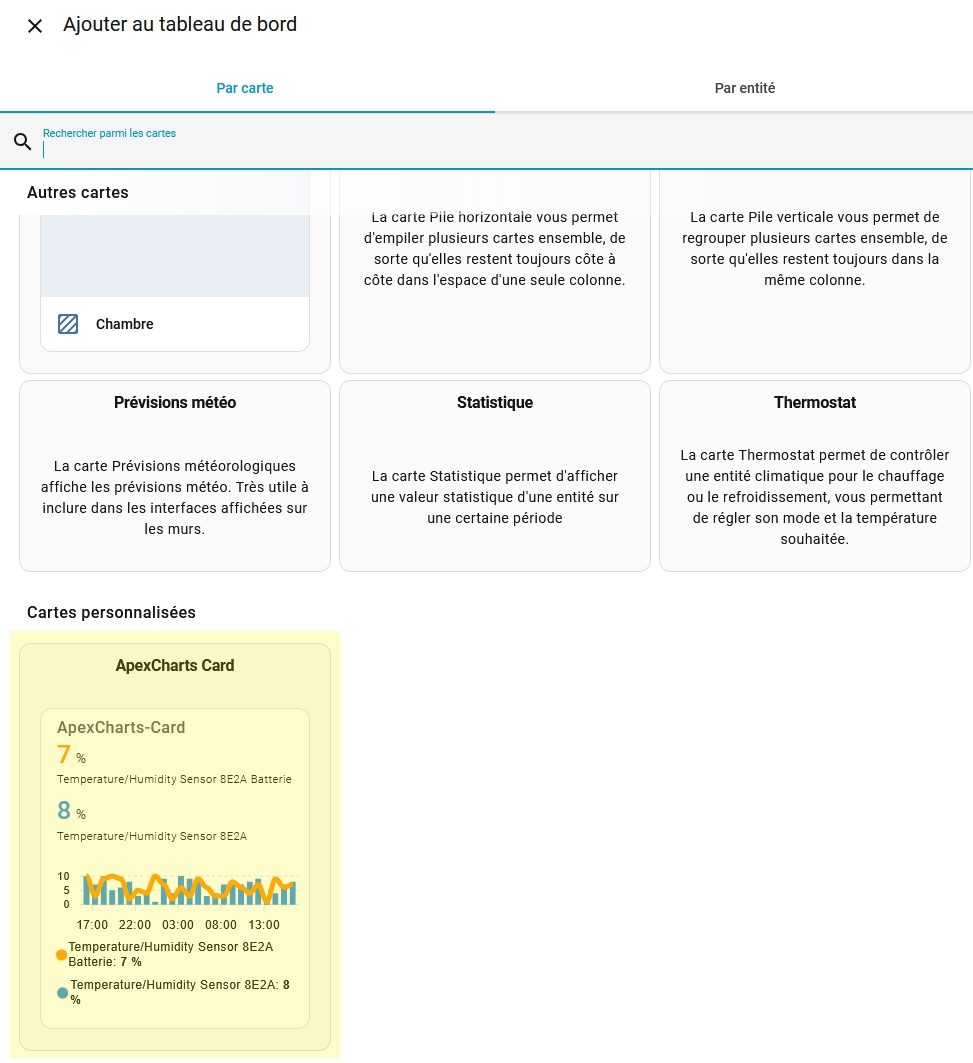Click the ApexCharts-Card preview title
Screen dimensions: 973x1063
tap(121, 727)
